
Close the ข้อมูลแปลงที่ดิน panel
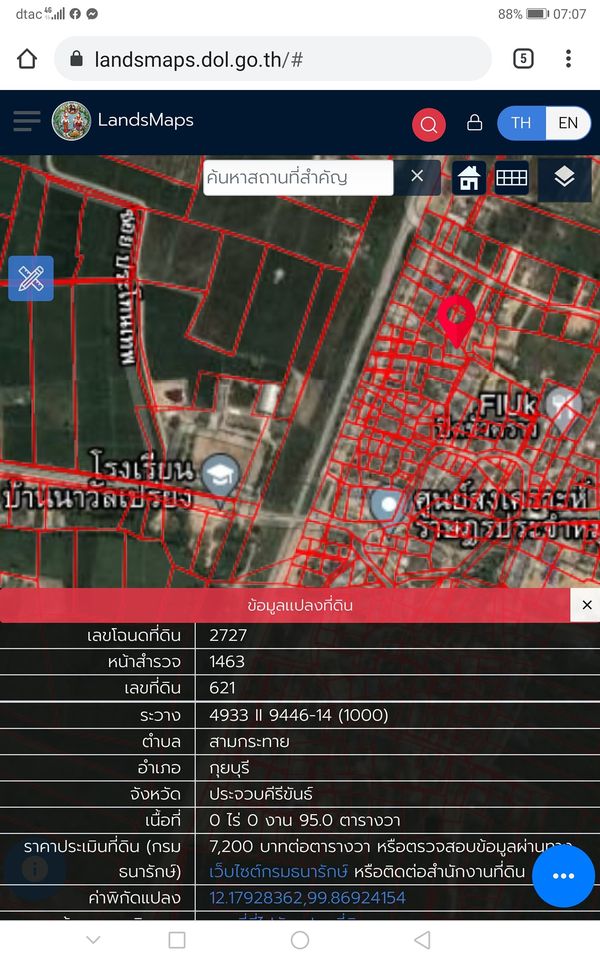586,605
